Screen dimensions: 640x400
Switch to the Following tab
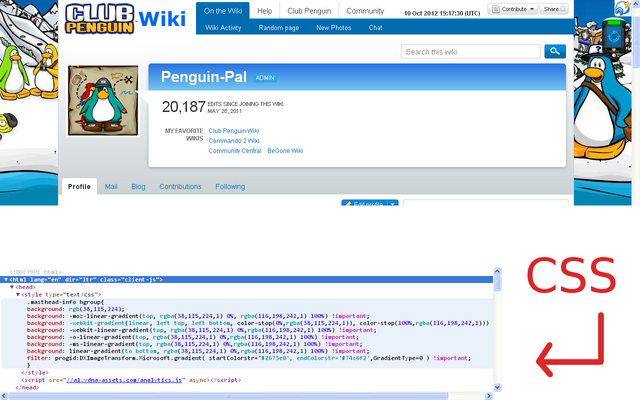pyautogui.click(x=230, y=187)
